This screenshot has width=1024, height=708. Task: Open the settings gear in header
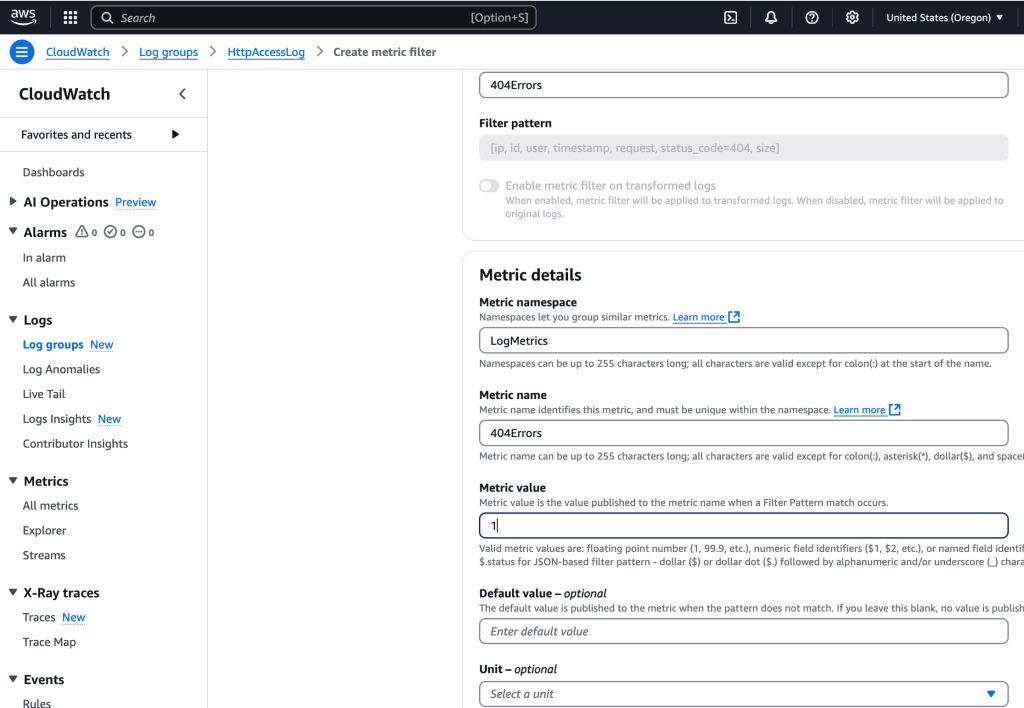click(852, 17)
